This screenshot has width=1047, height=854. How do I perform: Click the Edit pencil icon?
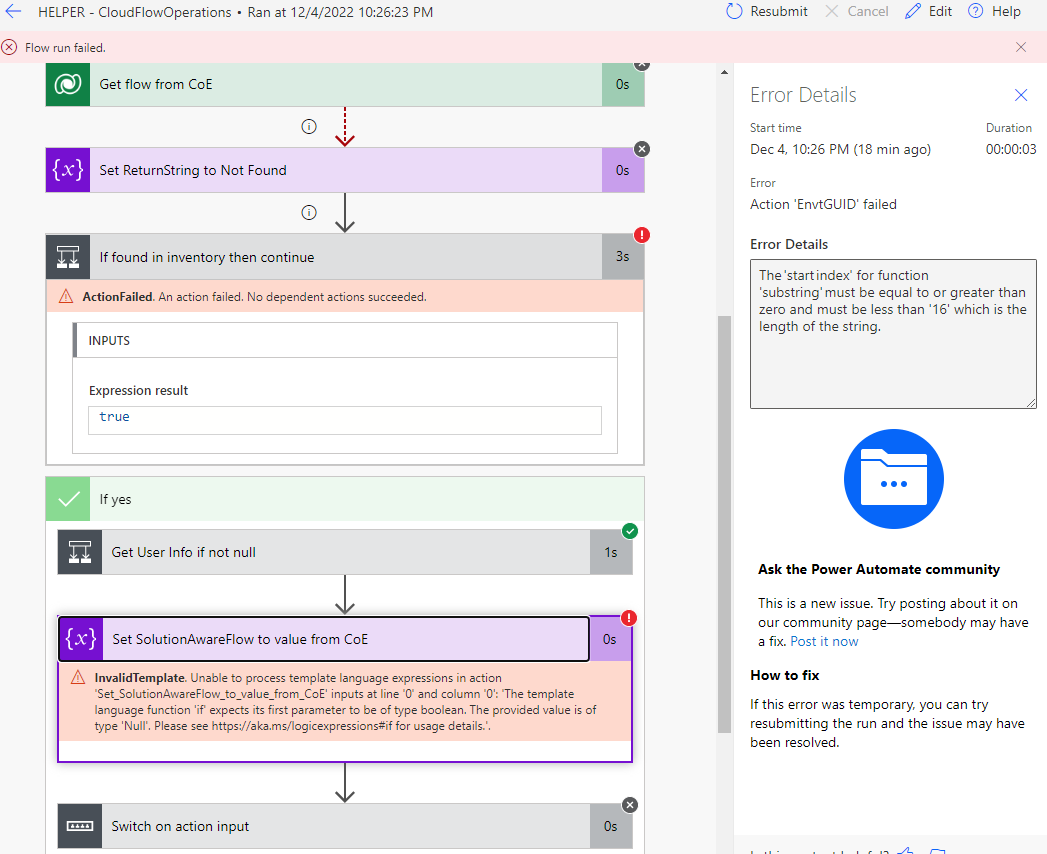(912, 11)
